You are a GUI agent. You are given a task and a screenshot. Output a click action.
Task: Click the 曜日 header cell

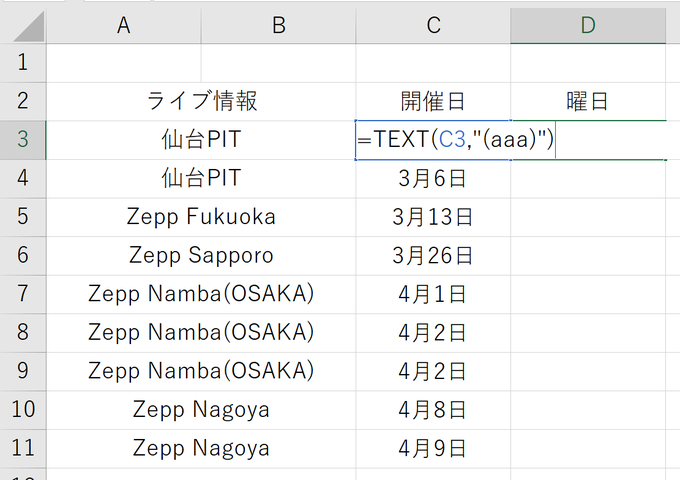pyautogui.click(x=588, y=101)
